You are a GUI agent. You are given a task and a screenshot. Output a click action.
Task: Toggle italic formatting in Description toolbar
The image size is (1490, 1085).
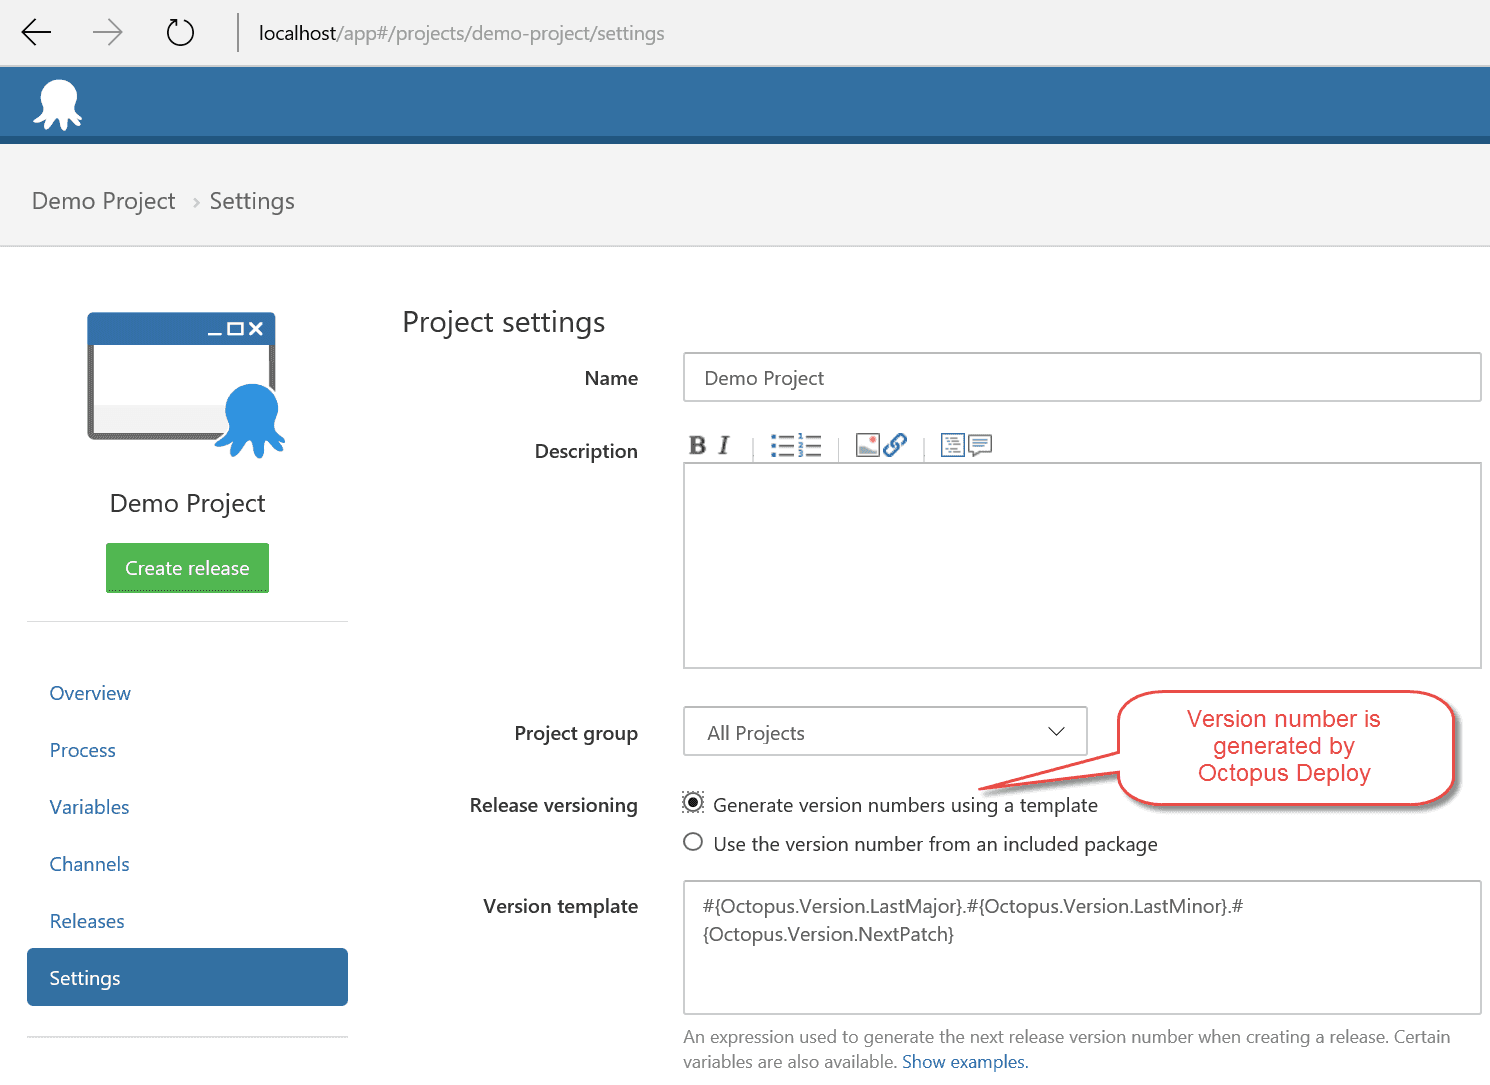pyautogui.click(x=724, y=446)
